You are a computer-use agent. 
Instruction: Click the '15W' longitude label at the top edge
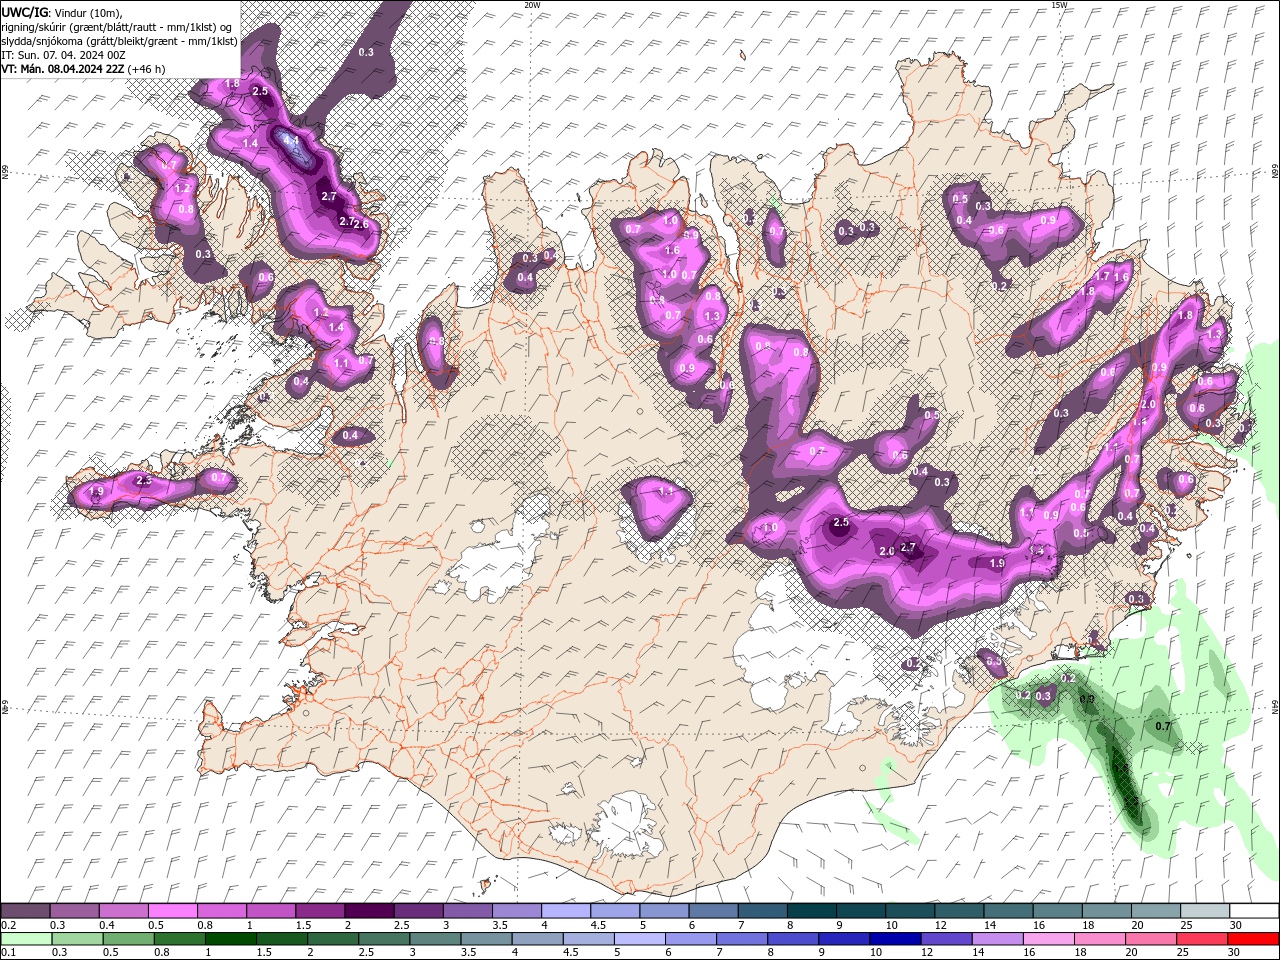click(x=1059, y=5)
